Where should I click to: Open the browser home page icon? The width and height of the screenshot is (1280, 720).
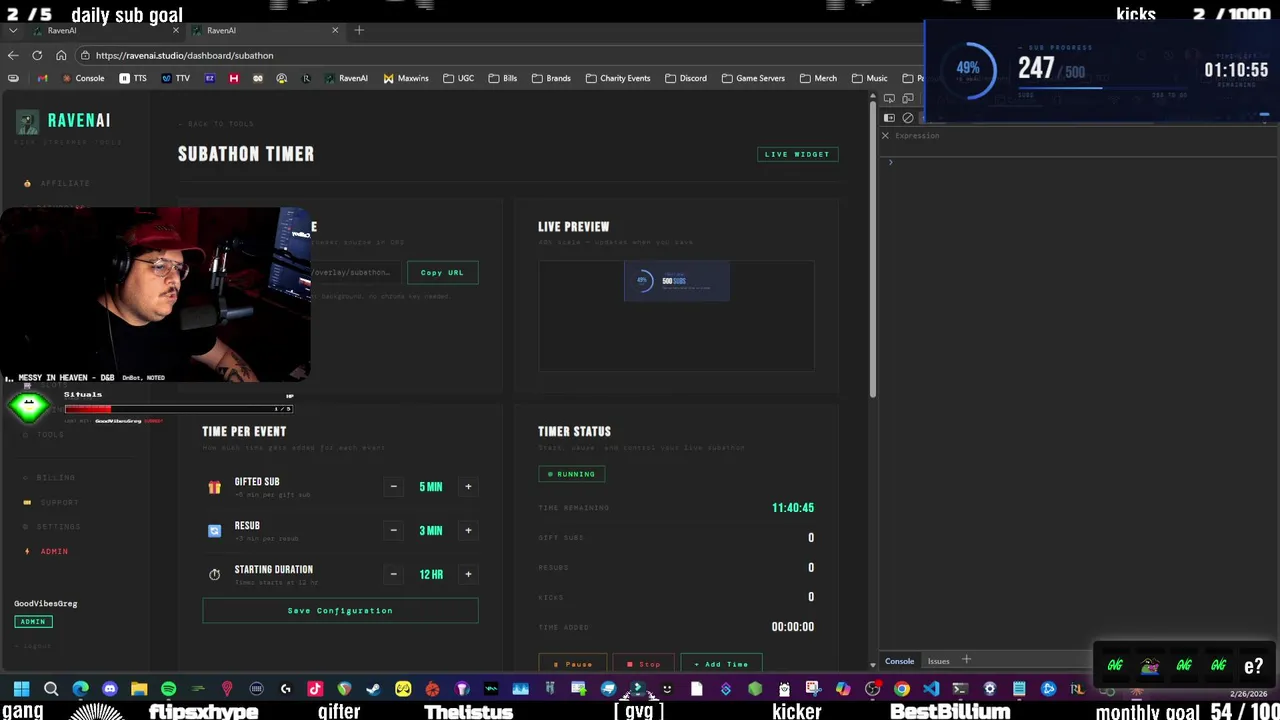[61, 55]
